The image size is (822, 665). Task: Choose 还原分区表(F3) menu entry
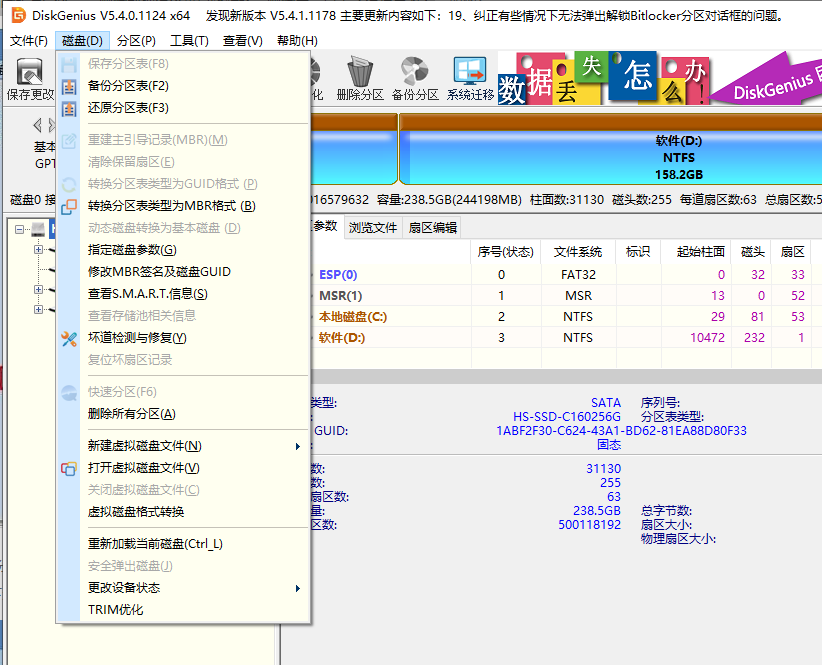(130, 109)
